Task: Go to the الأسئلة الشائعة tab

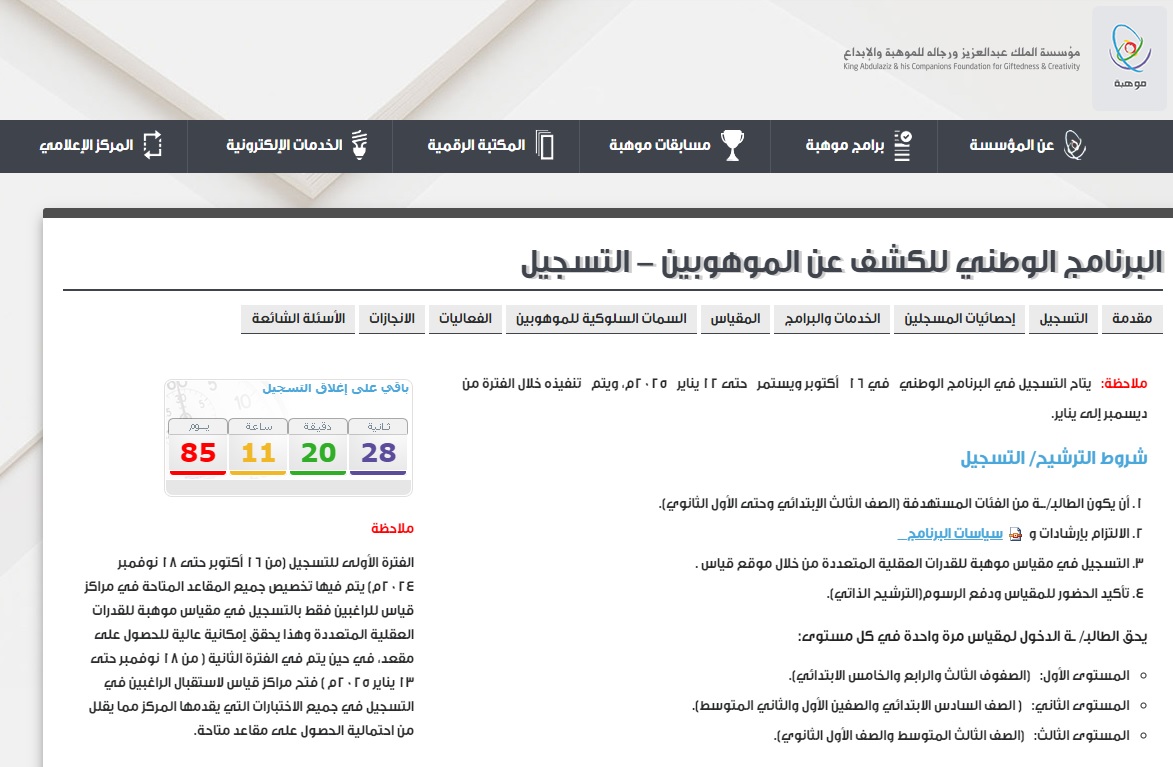Action: click(x=298, y=319)
